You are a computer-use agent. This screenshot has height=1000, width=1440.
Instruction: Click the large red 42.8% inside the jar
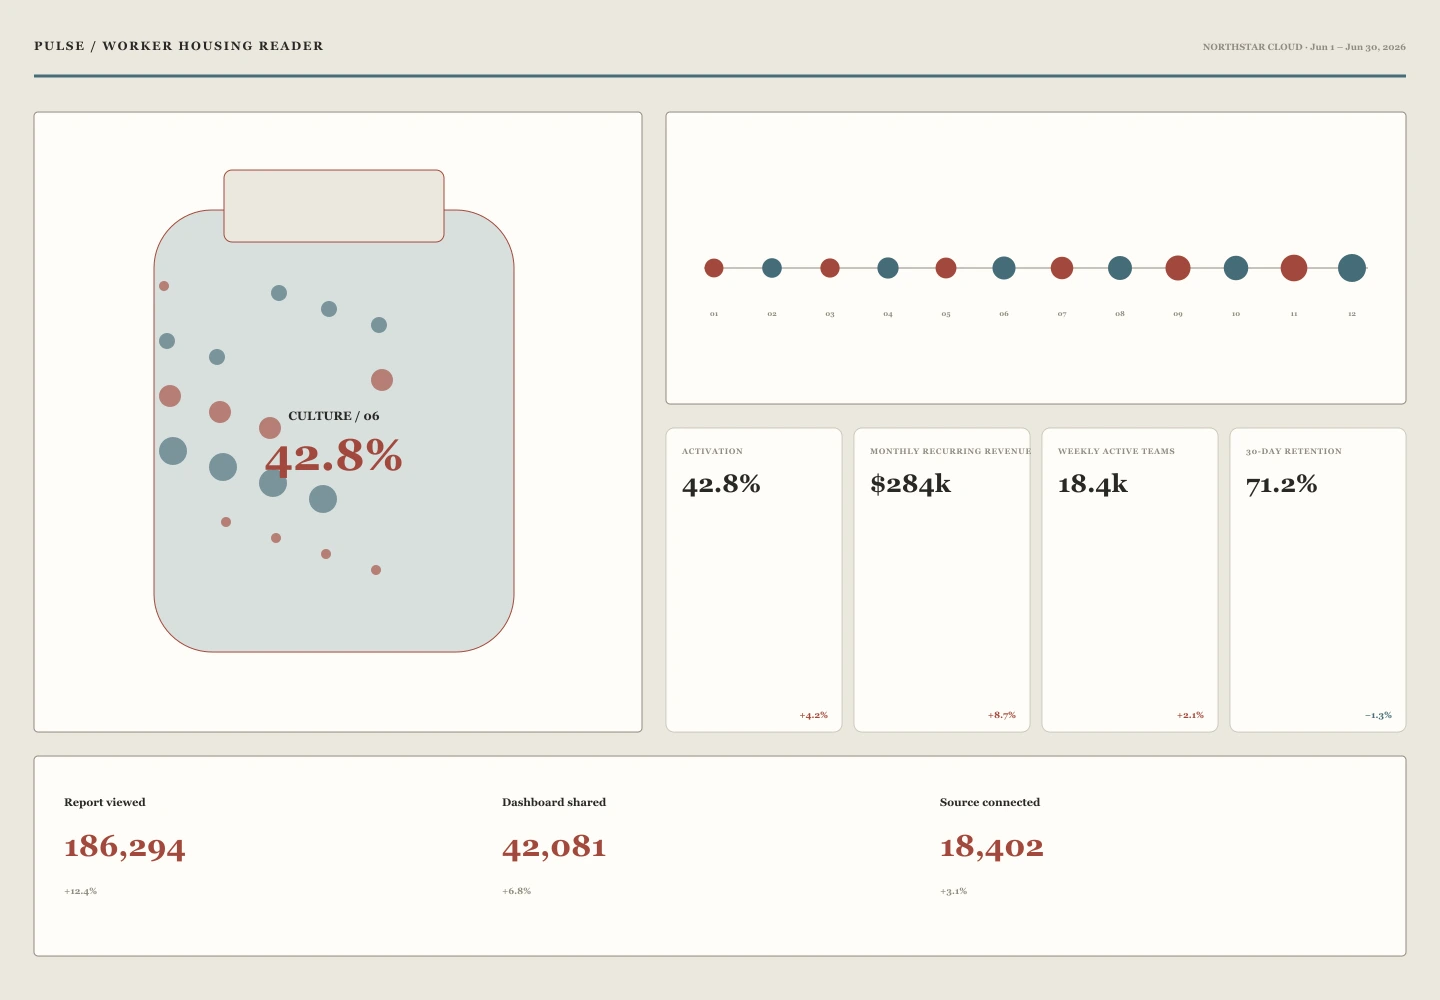point(334,456)
